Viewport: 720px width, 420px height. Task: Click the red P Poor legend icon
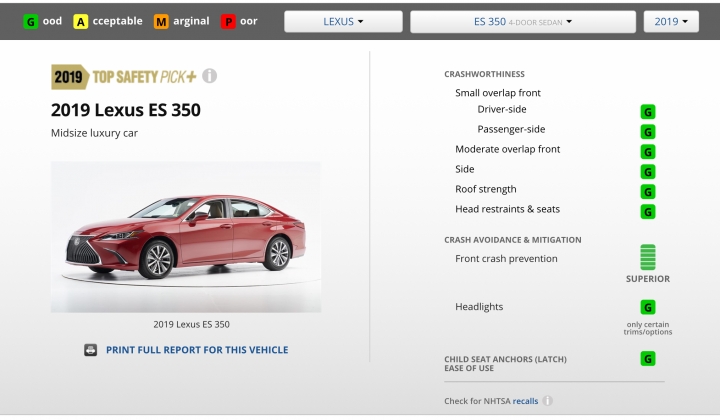pyautogui.click(x=228, y=22)
